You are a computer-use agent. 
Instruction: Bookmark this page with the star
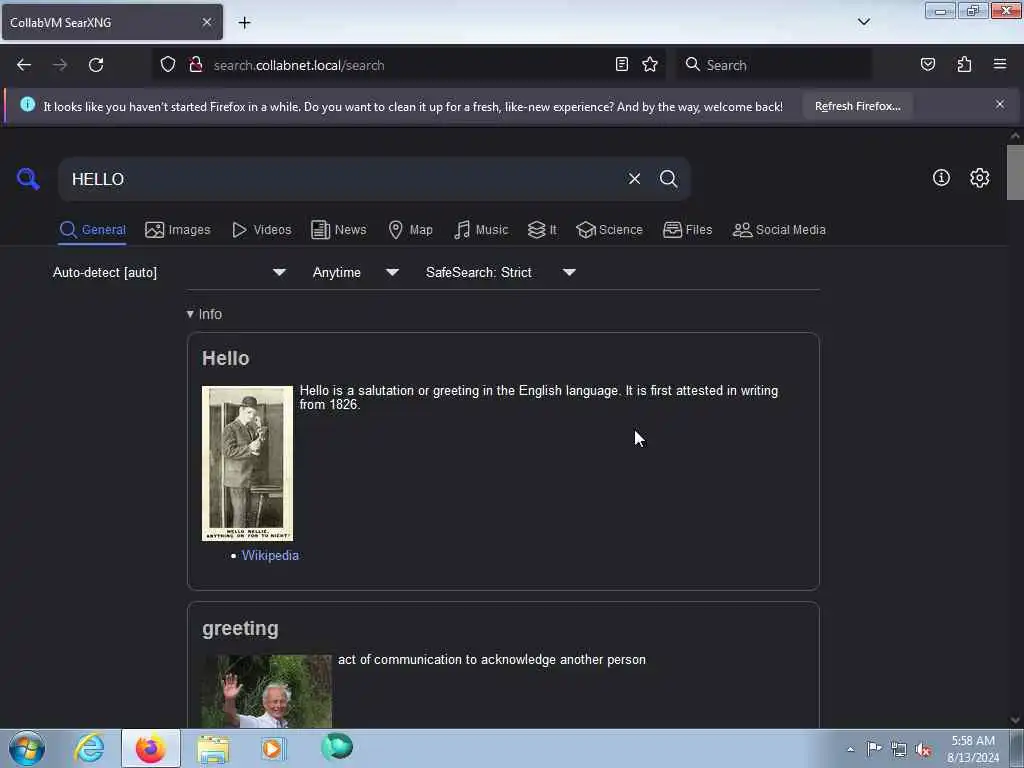(650, 64)
